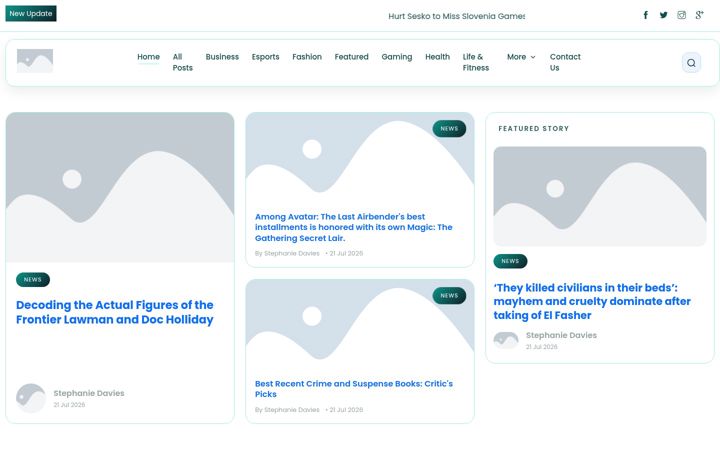Click NEWS tag on Frontier Lawman card

tap(33, 279)
